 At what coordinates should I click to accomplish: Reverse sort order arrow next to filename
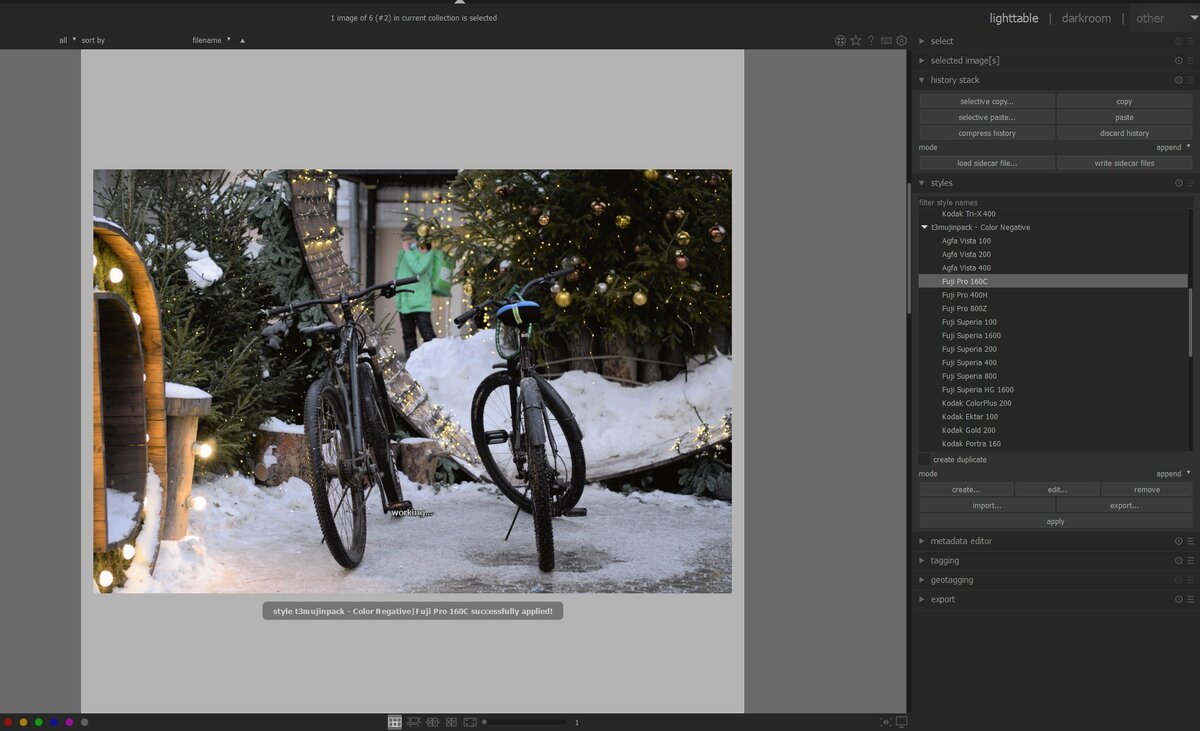point(242,40)
